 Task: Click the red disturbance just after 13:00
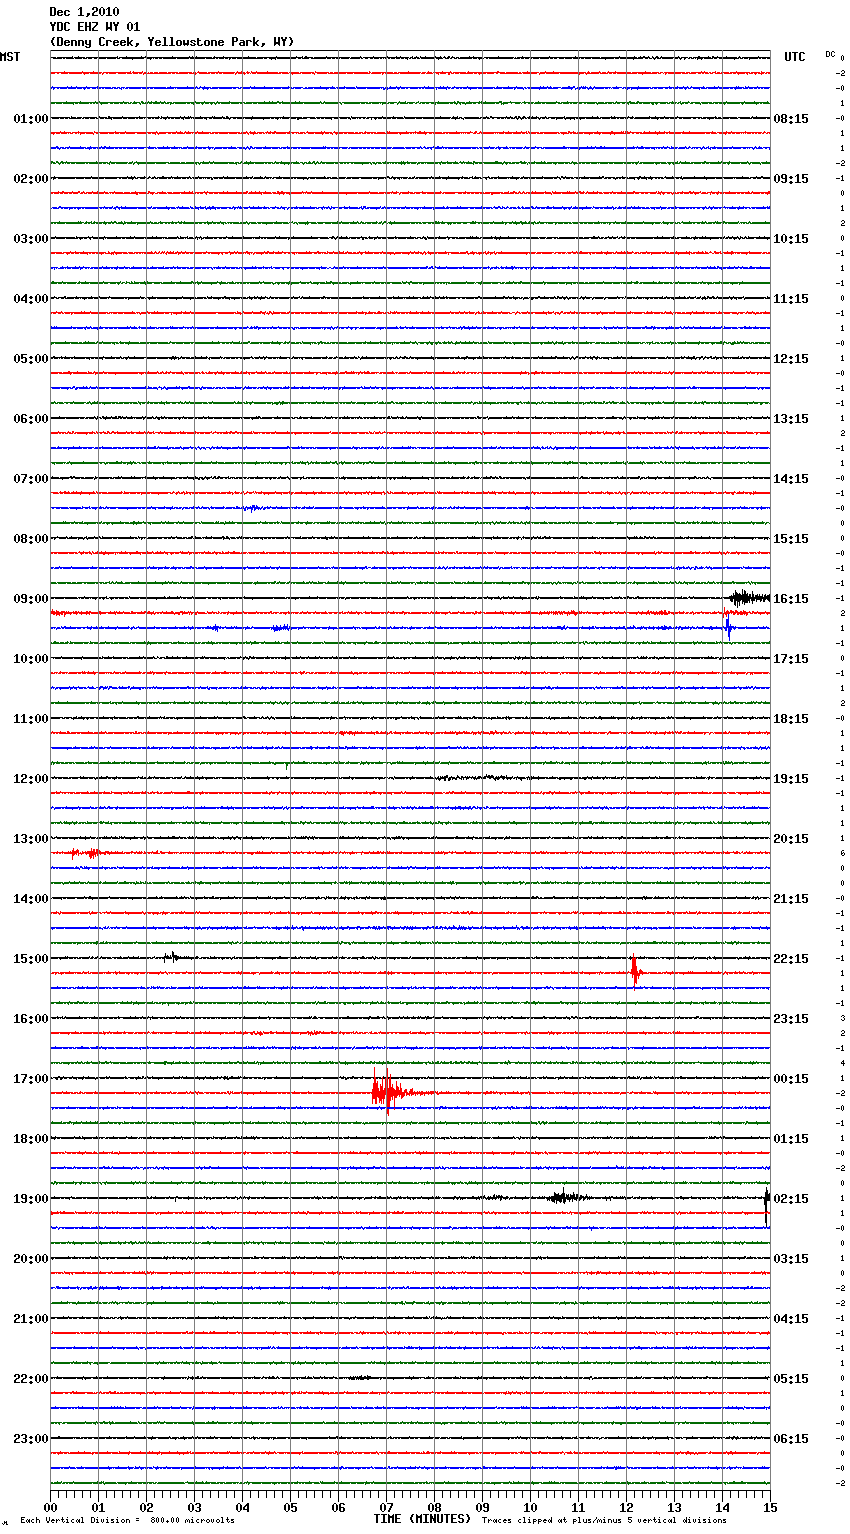85,853
